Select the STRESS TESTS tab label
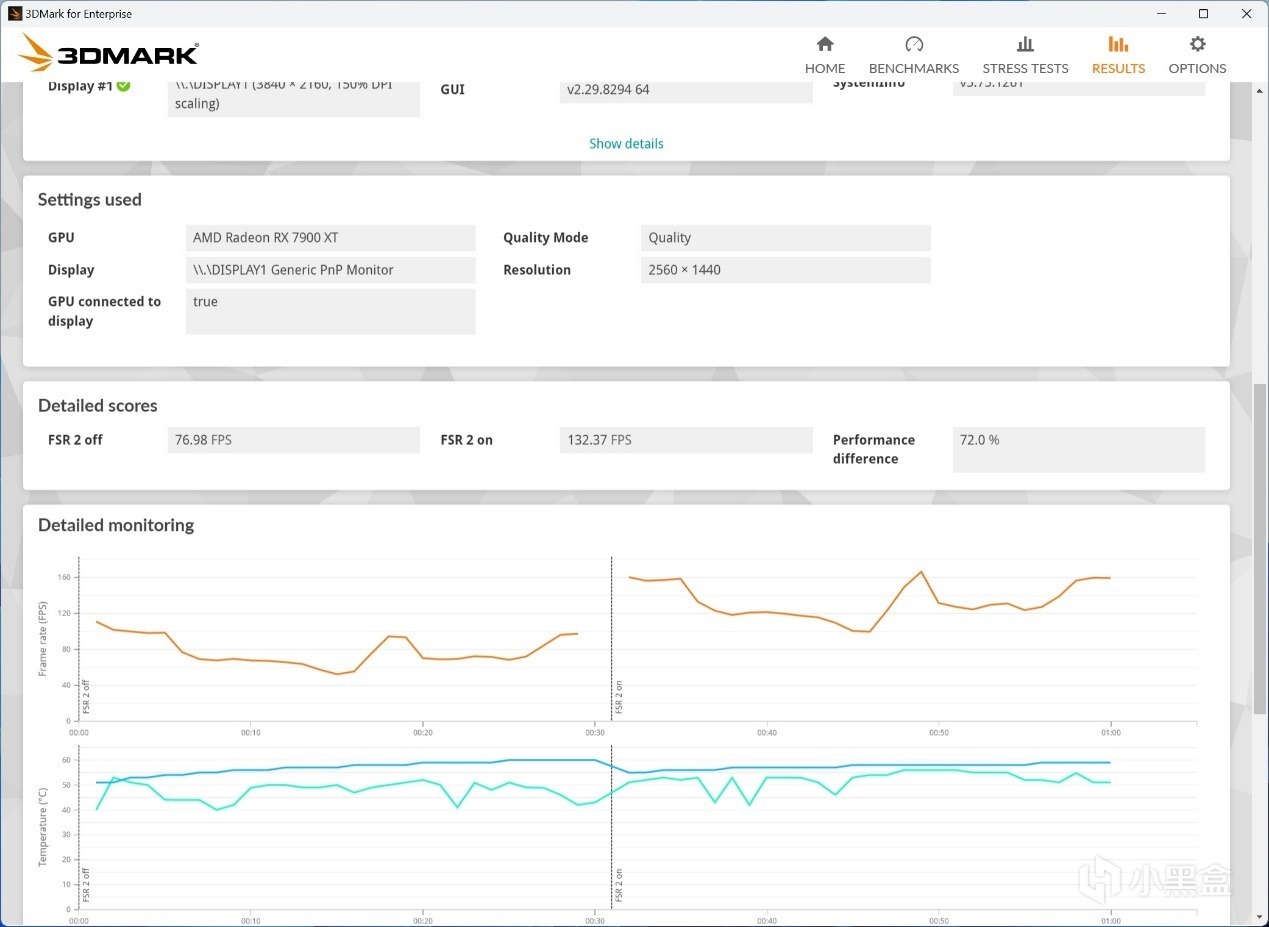1269x927 pixels. pyautogui.click(x=1025, y=68)
